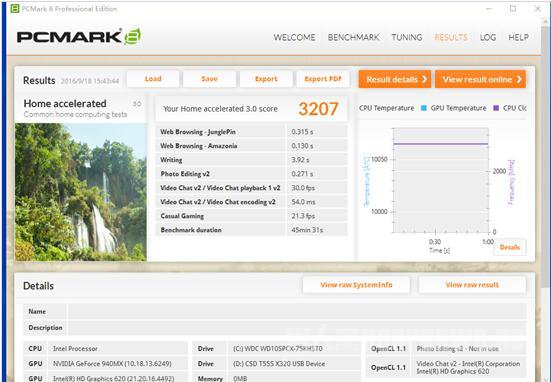
Task: Minimize the PCMark 8 window
Action: pyautogui.click(x=489, y=9)
